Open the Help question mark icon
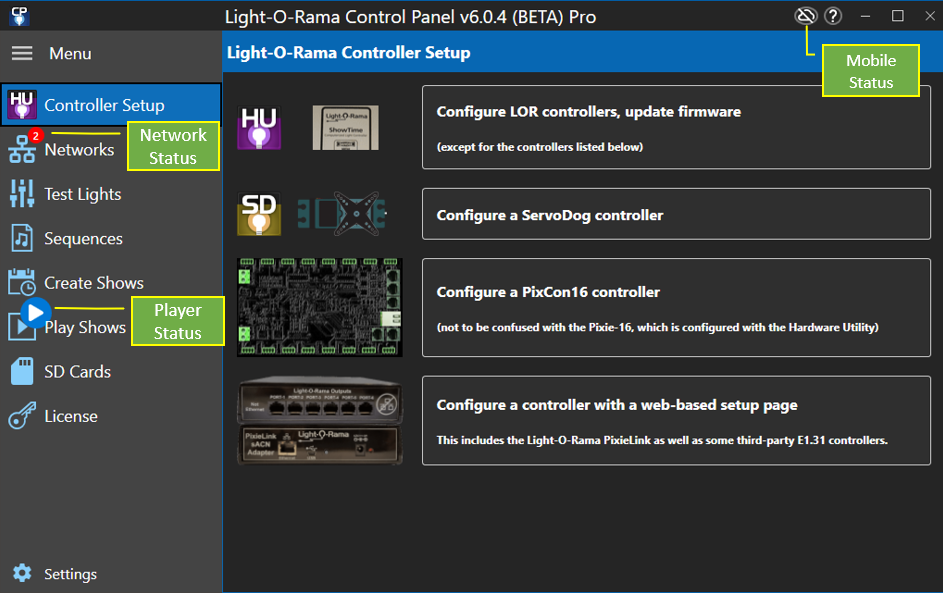Viewport: 943px width, 593px height. point(833,16)
